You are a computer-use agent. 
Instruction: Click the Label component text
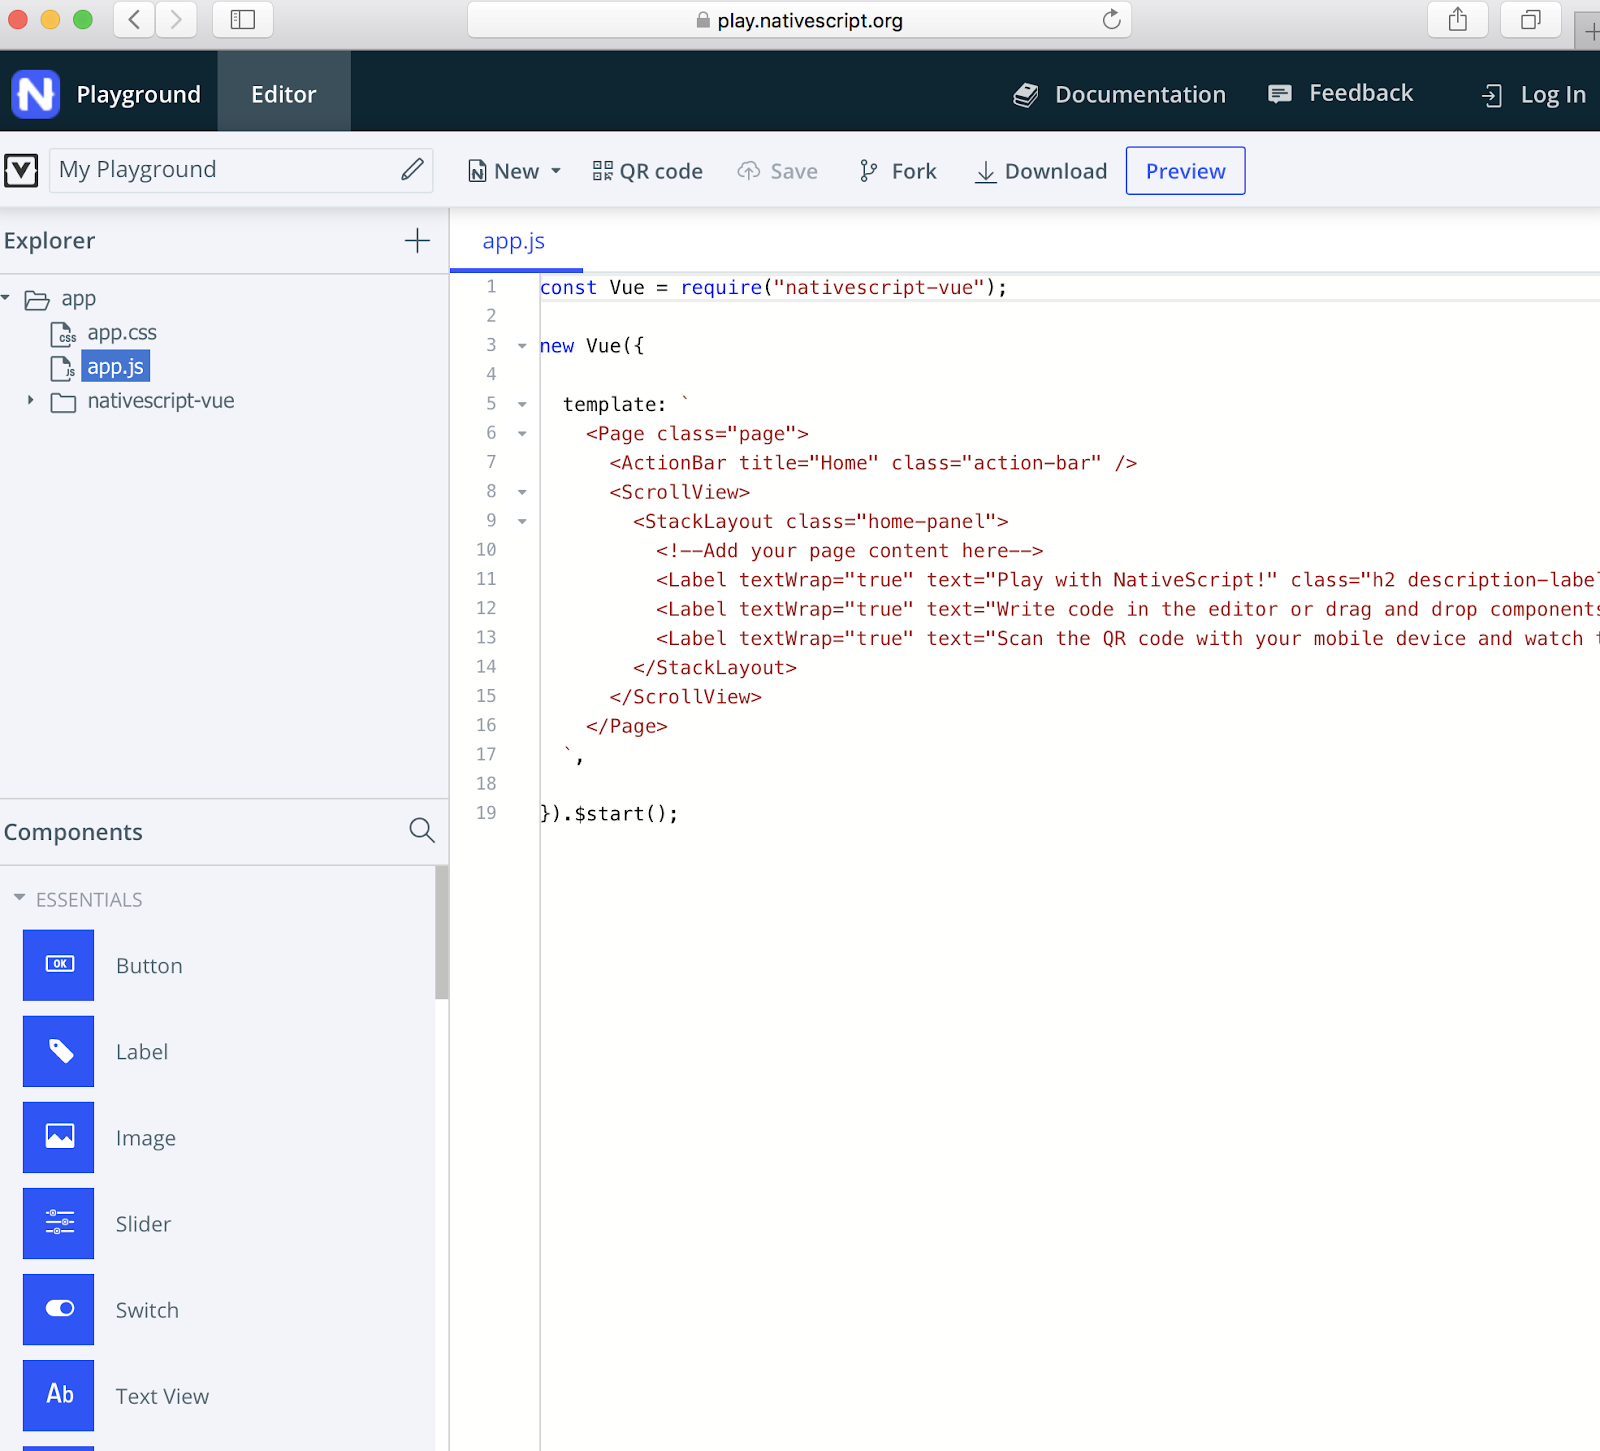(x=142, y=1052)
